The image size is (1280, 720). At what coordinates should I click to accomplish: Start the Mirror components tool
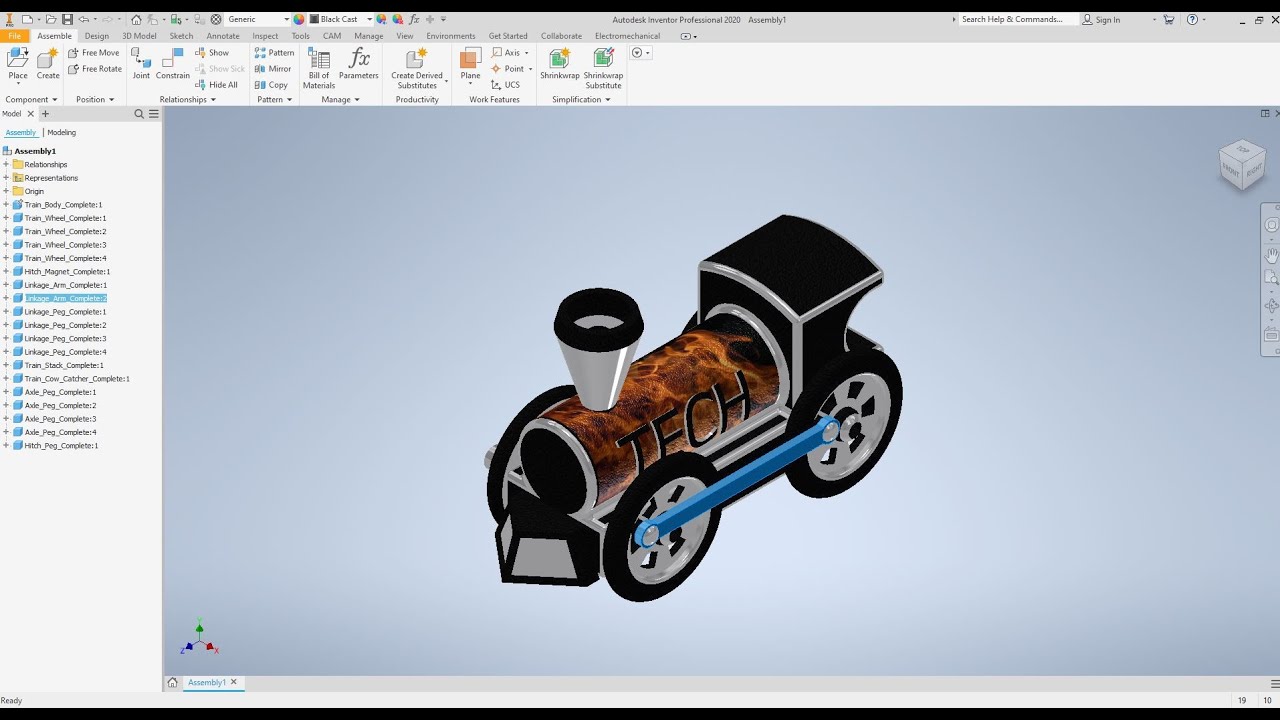[273, 69]
